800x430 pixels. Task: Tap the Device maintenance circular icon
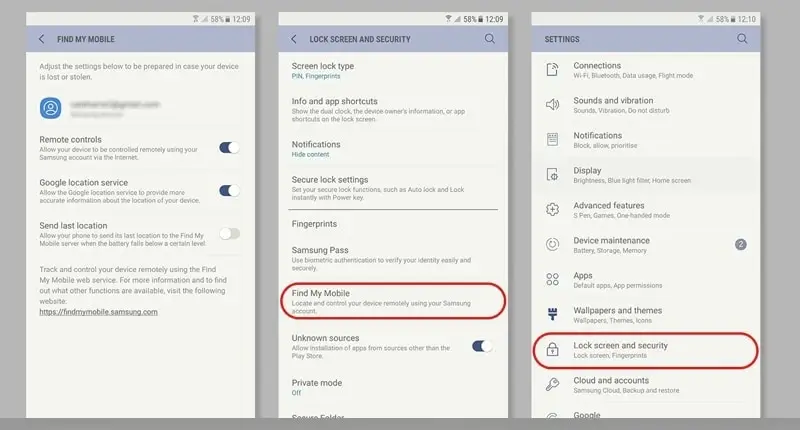pos(552,244)
